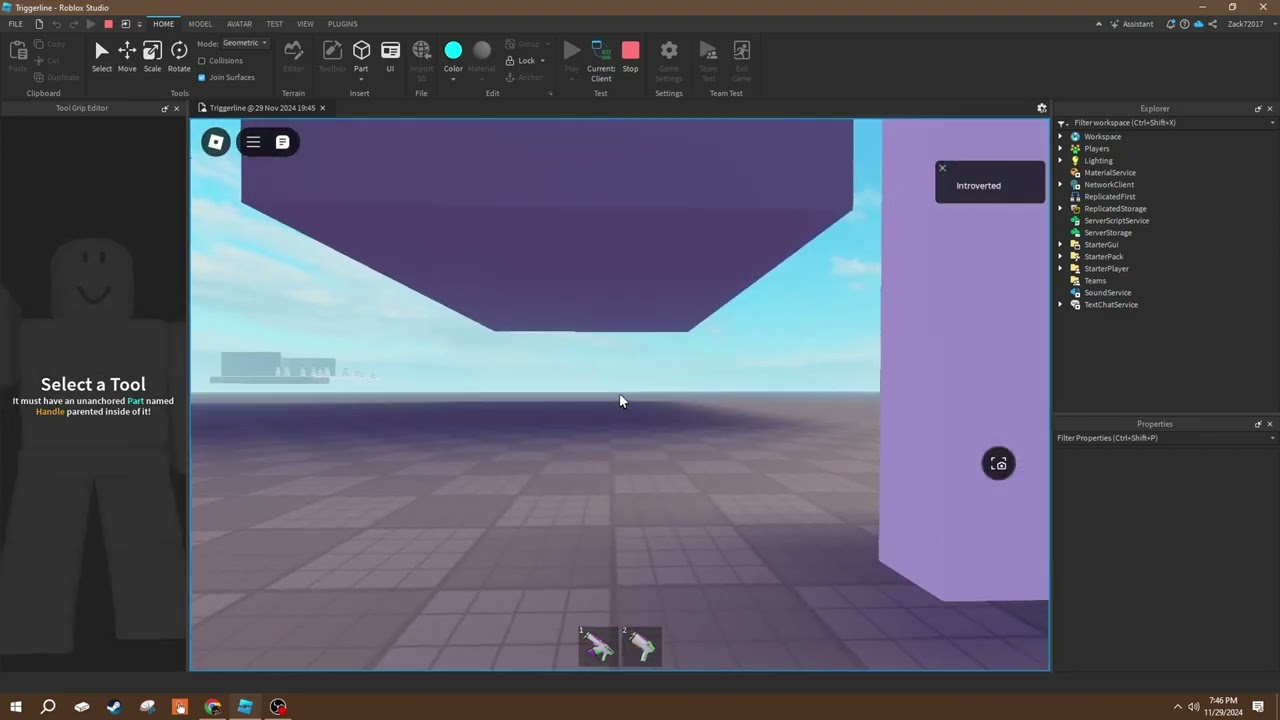Click the screenshot capture button in viewport
Viewport: 1280px width, 720px height.
(998, 463)
